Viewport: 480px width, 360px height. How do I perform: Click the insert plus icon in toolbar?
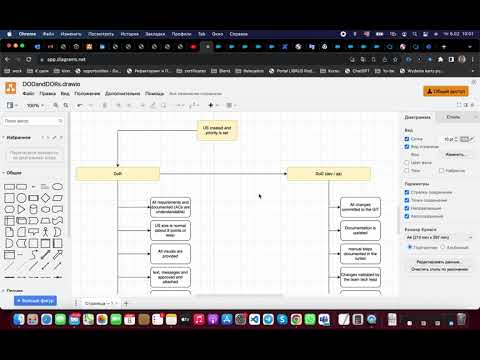tap(211, 105)
